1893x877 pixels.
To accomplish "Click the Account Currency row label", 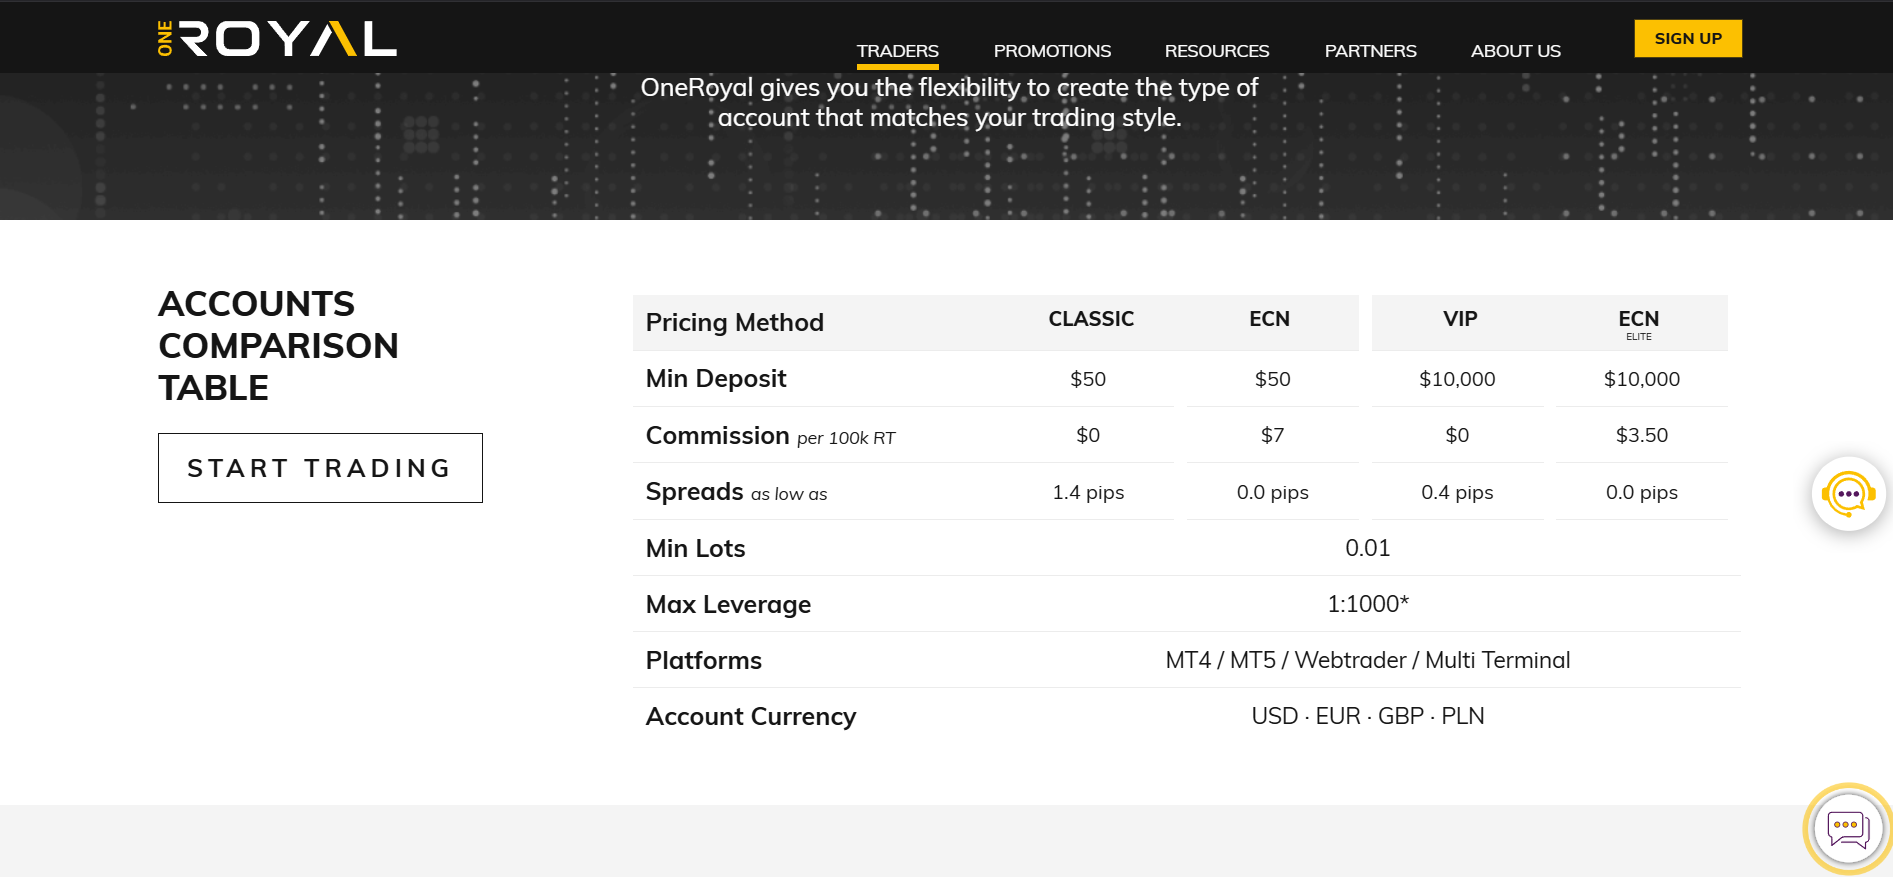I will (751, 716).
